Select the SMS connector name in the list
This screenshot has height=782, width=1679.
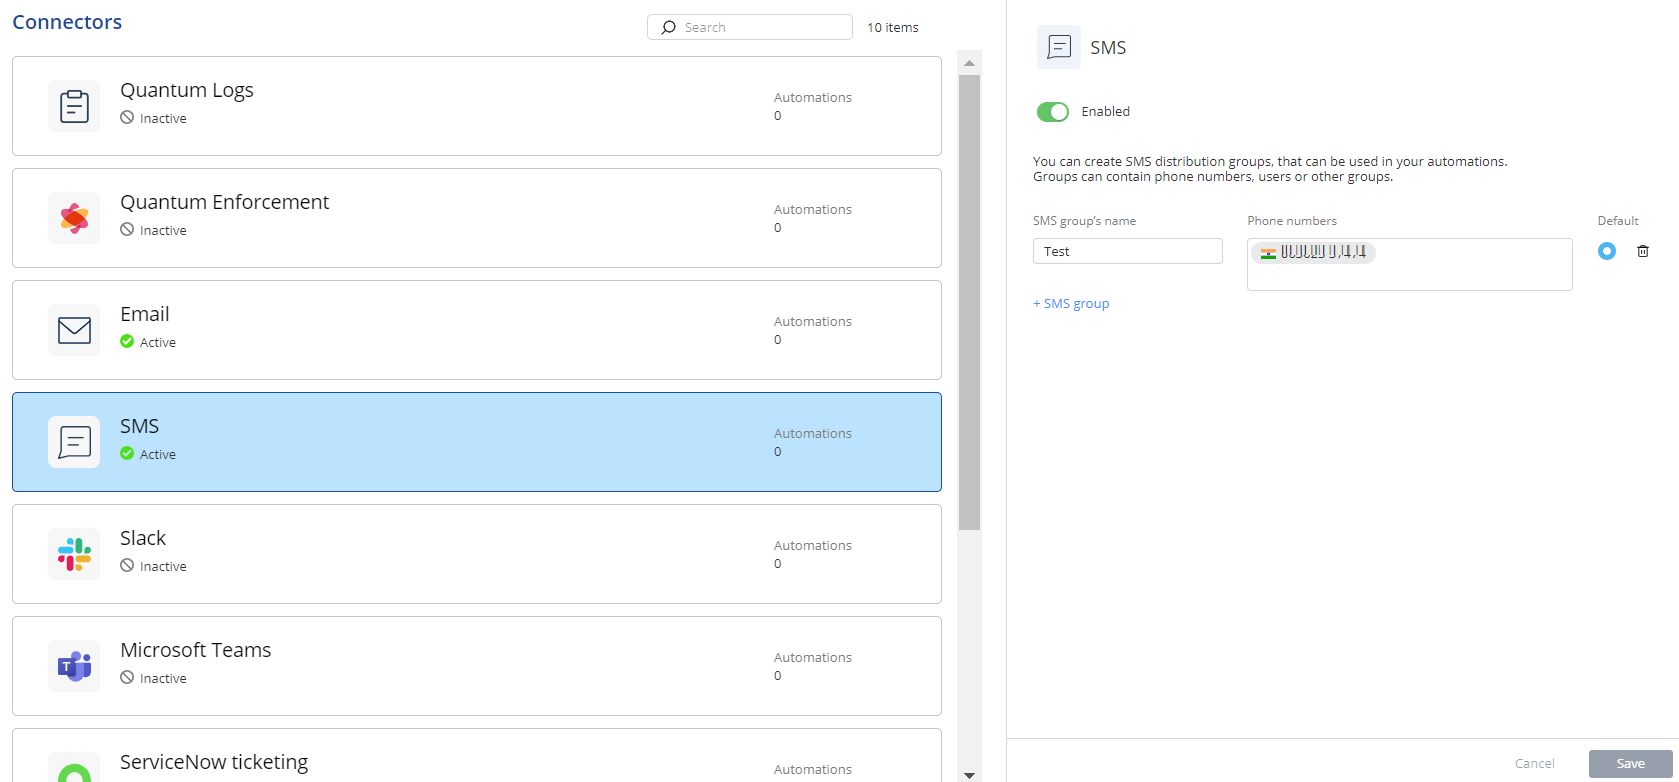(x=140, y=426)
